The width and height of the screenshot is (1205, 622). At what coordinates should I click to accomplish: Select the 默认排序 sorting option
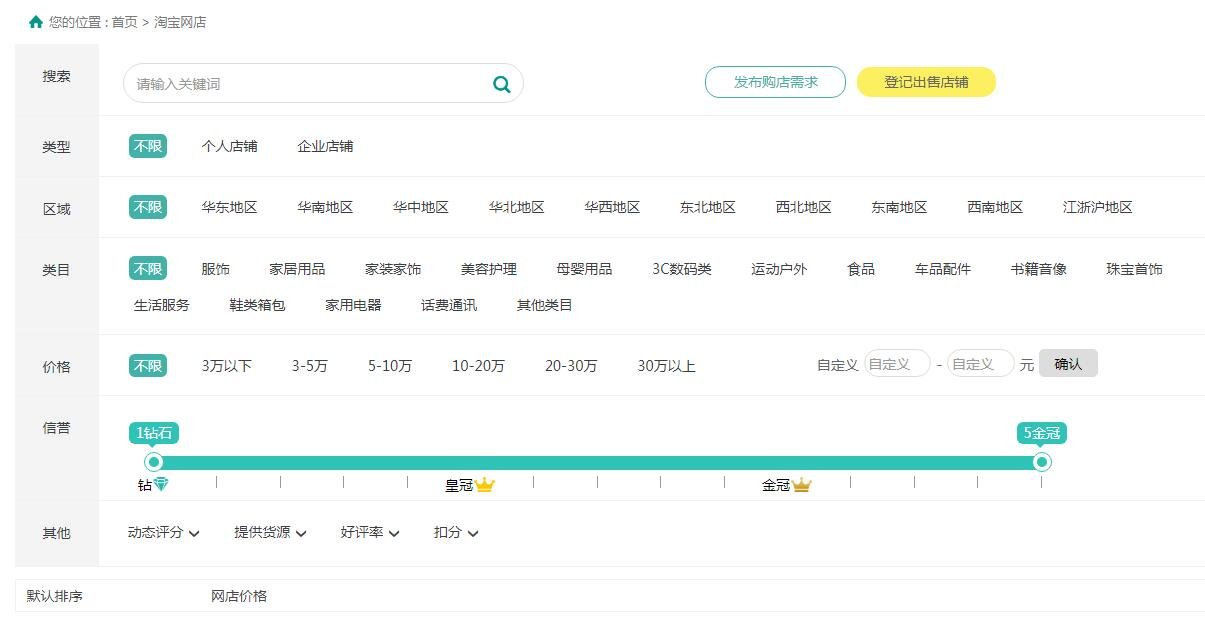click(53, 595)
